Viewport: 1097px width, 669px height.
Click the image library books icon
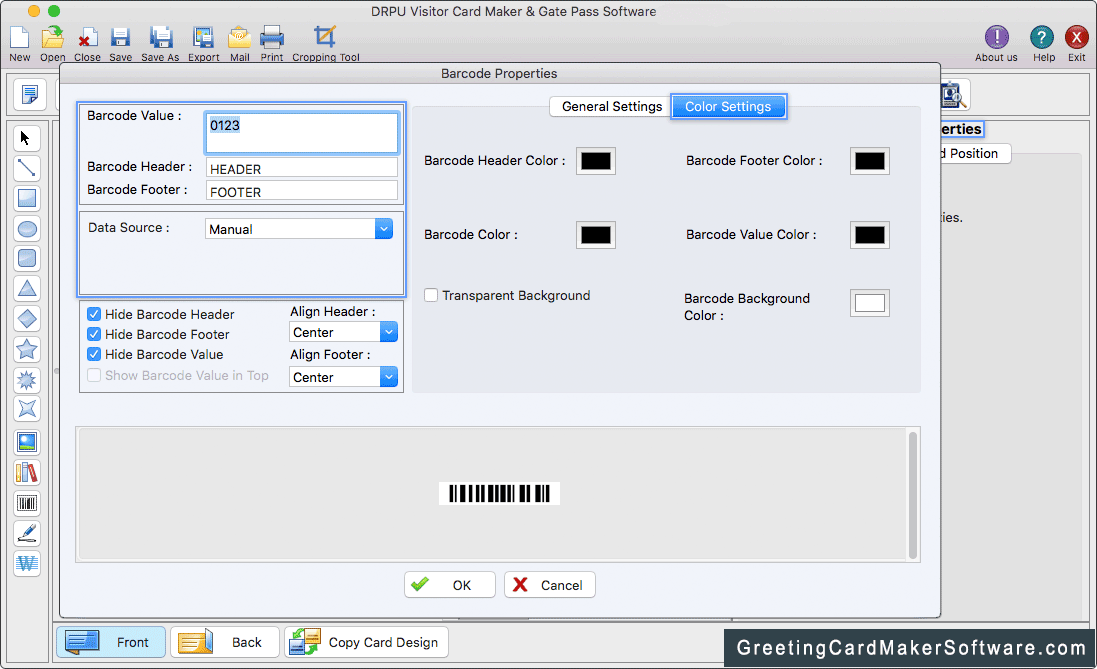pyautogui.click(x=27, y=473)
